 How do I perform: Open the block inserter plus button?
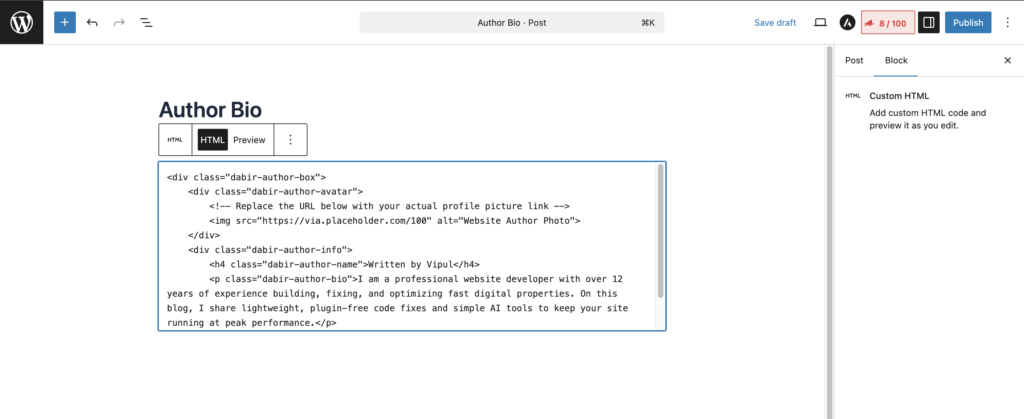pyautogui.click(x=65, y=22)
